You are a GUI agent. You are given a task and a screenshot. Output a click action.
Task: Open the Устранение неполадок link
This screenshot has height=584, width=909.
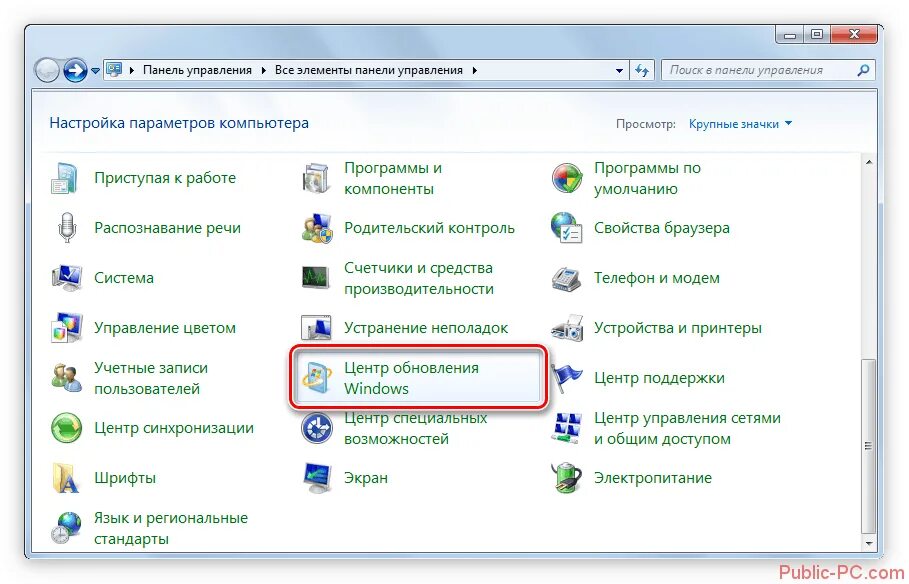tap(426, 328)
